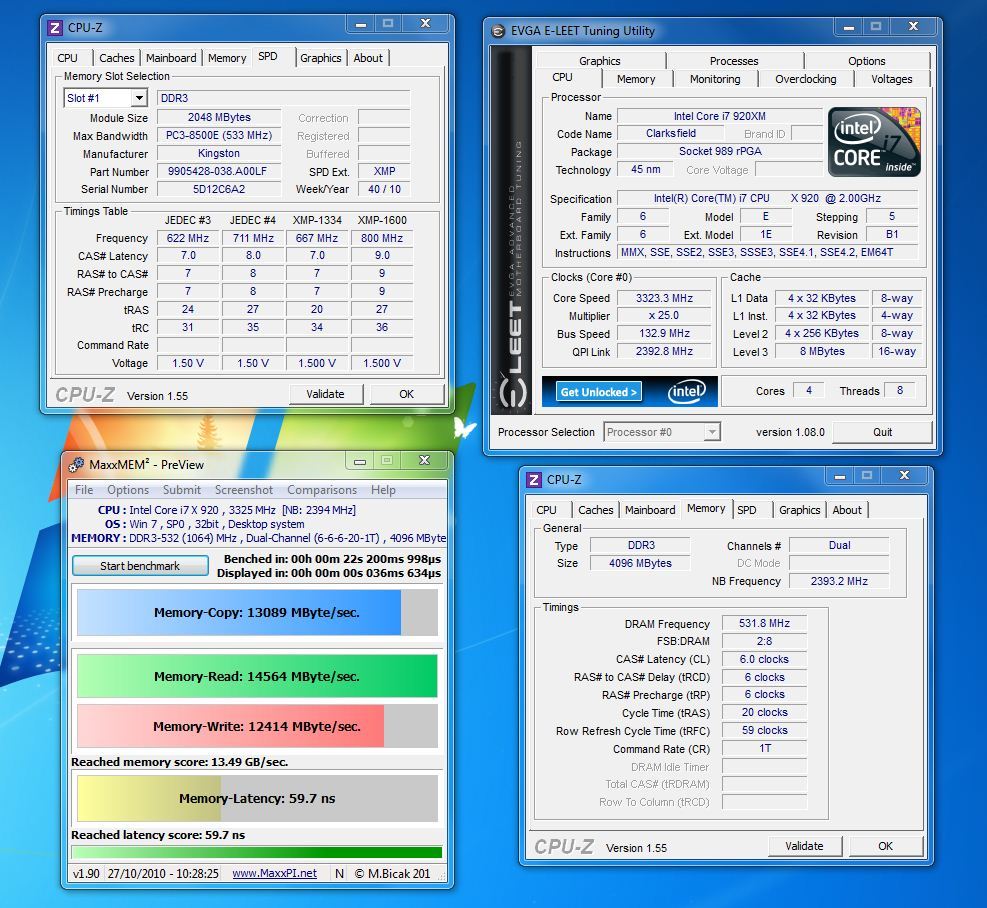Click the Threads value 8 in E-LEET
The width and height of the screenshot is (987, 908).
tap(900, 390)
